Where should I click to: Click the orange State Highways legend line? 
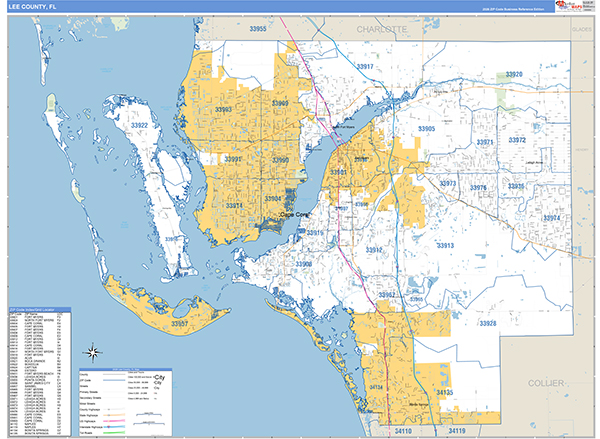click(x=114, y=415)
